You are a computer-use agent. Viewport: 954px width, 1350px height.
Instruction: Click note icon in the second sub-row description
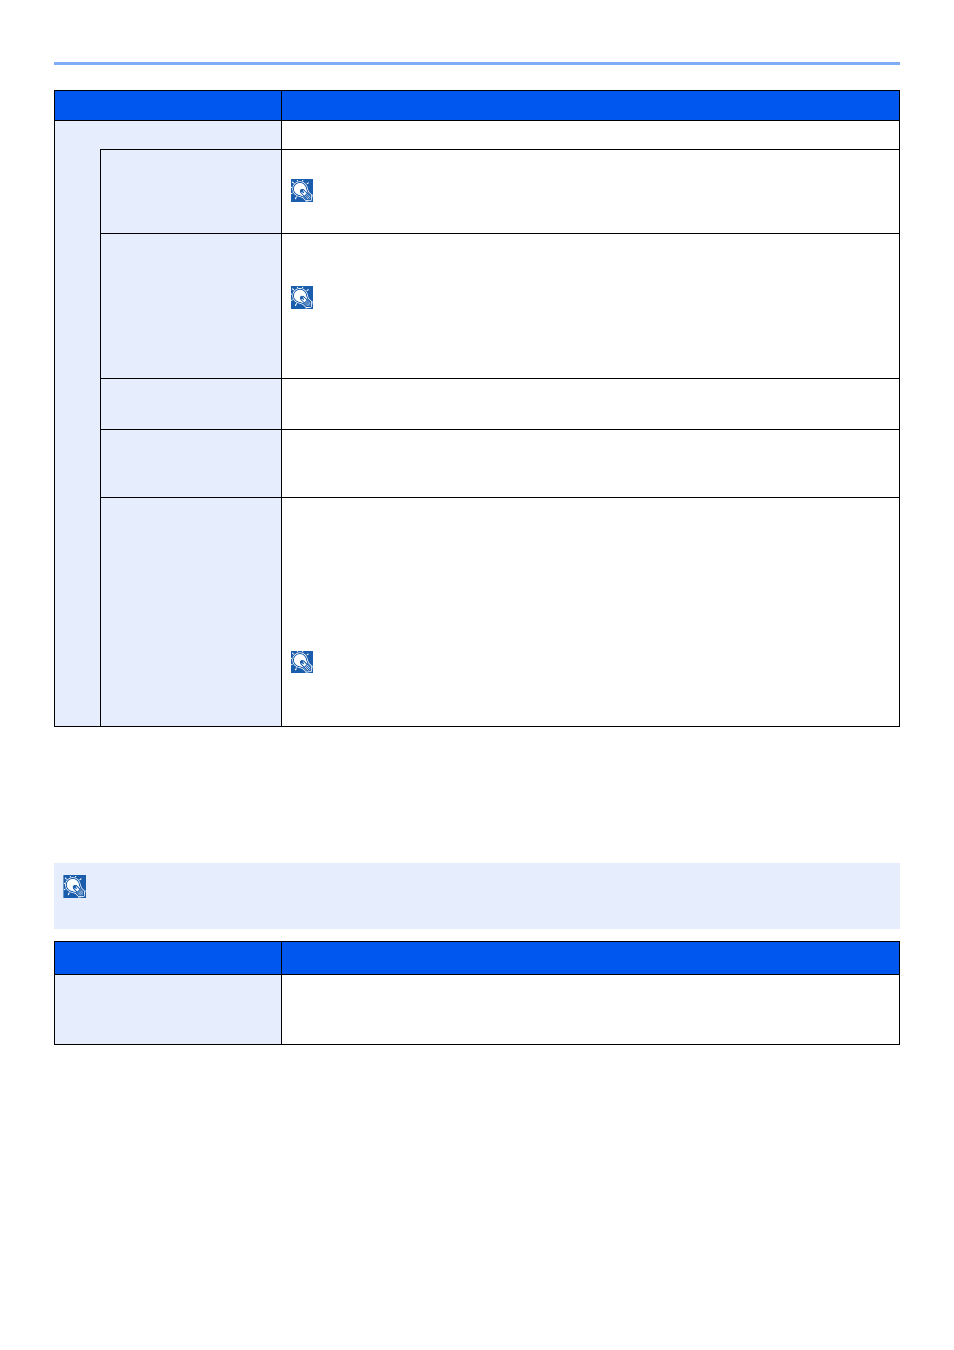coord(302,297)
